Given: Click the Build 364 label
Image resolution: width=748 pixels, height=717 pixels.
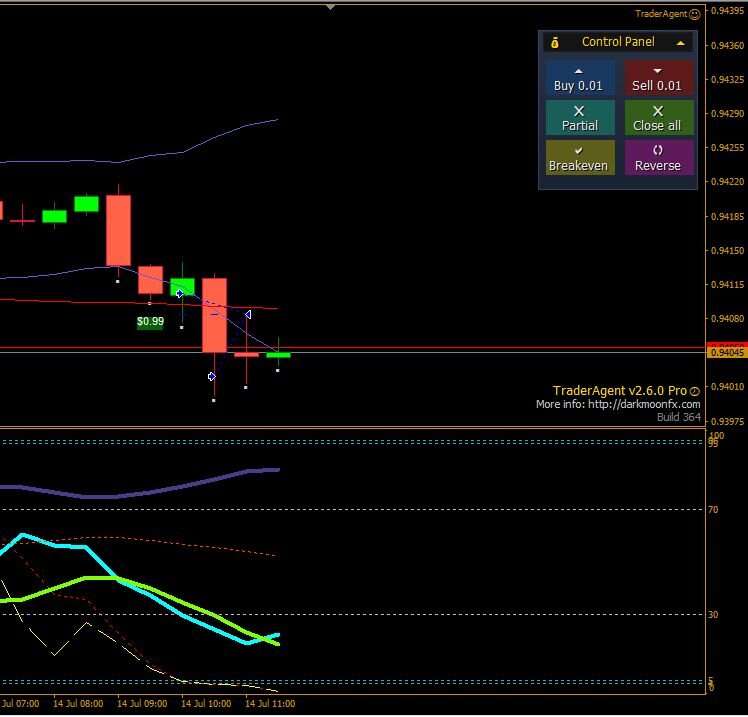Looking at the screenshot, I should tap(678, 417).
